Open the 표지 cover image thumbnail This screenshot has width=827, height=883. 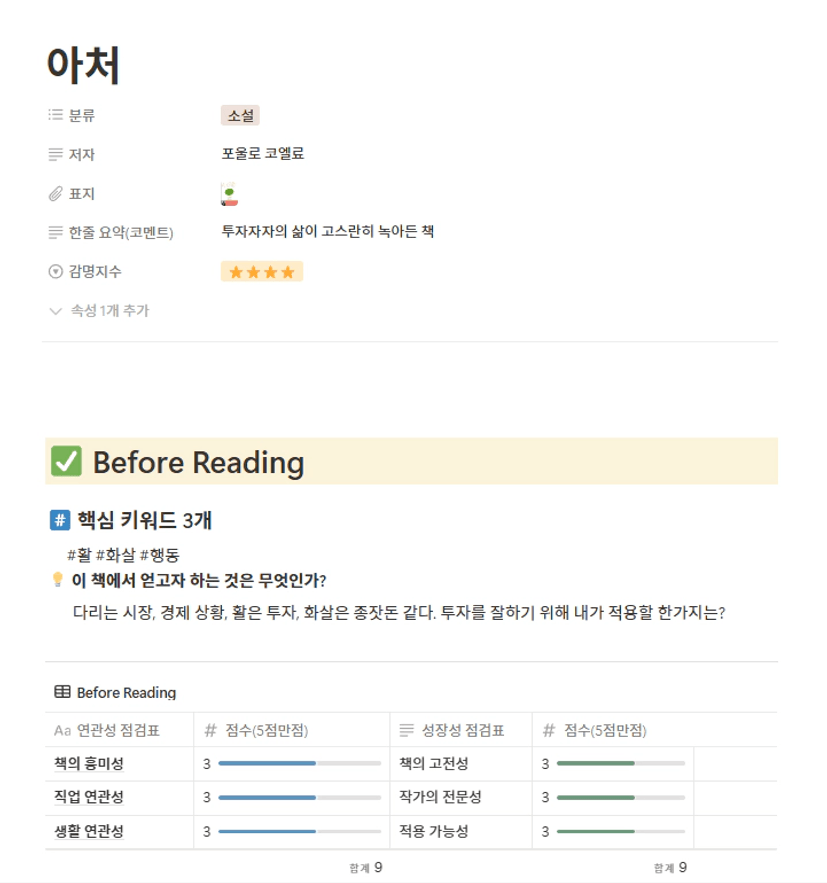(x=229, y=194)
